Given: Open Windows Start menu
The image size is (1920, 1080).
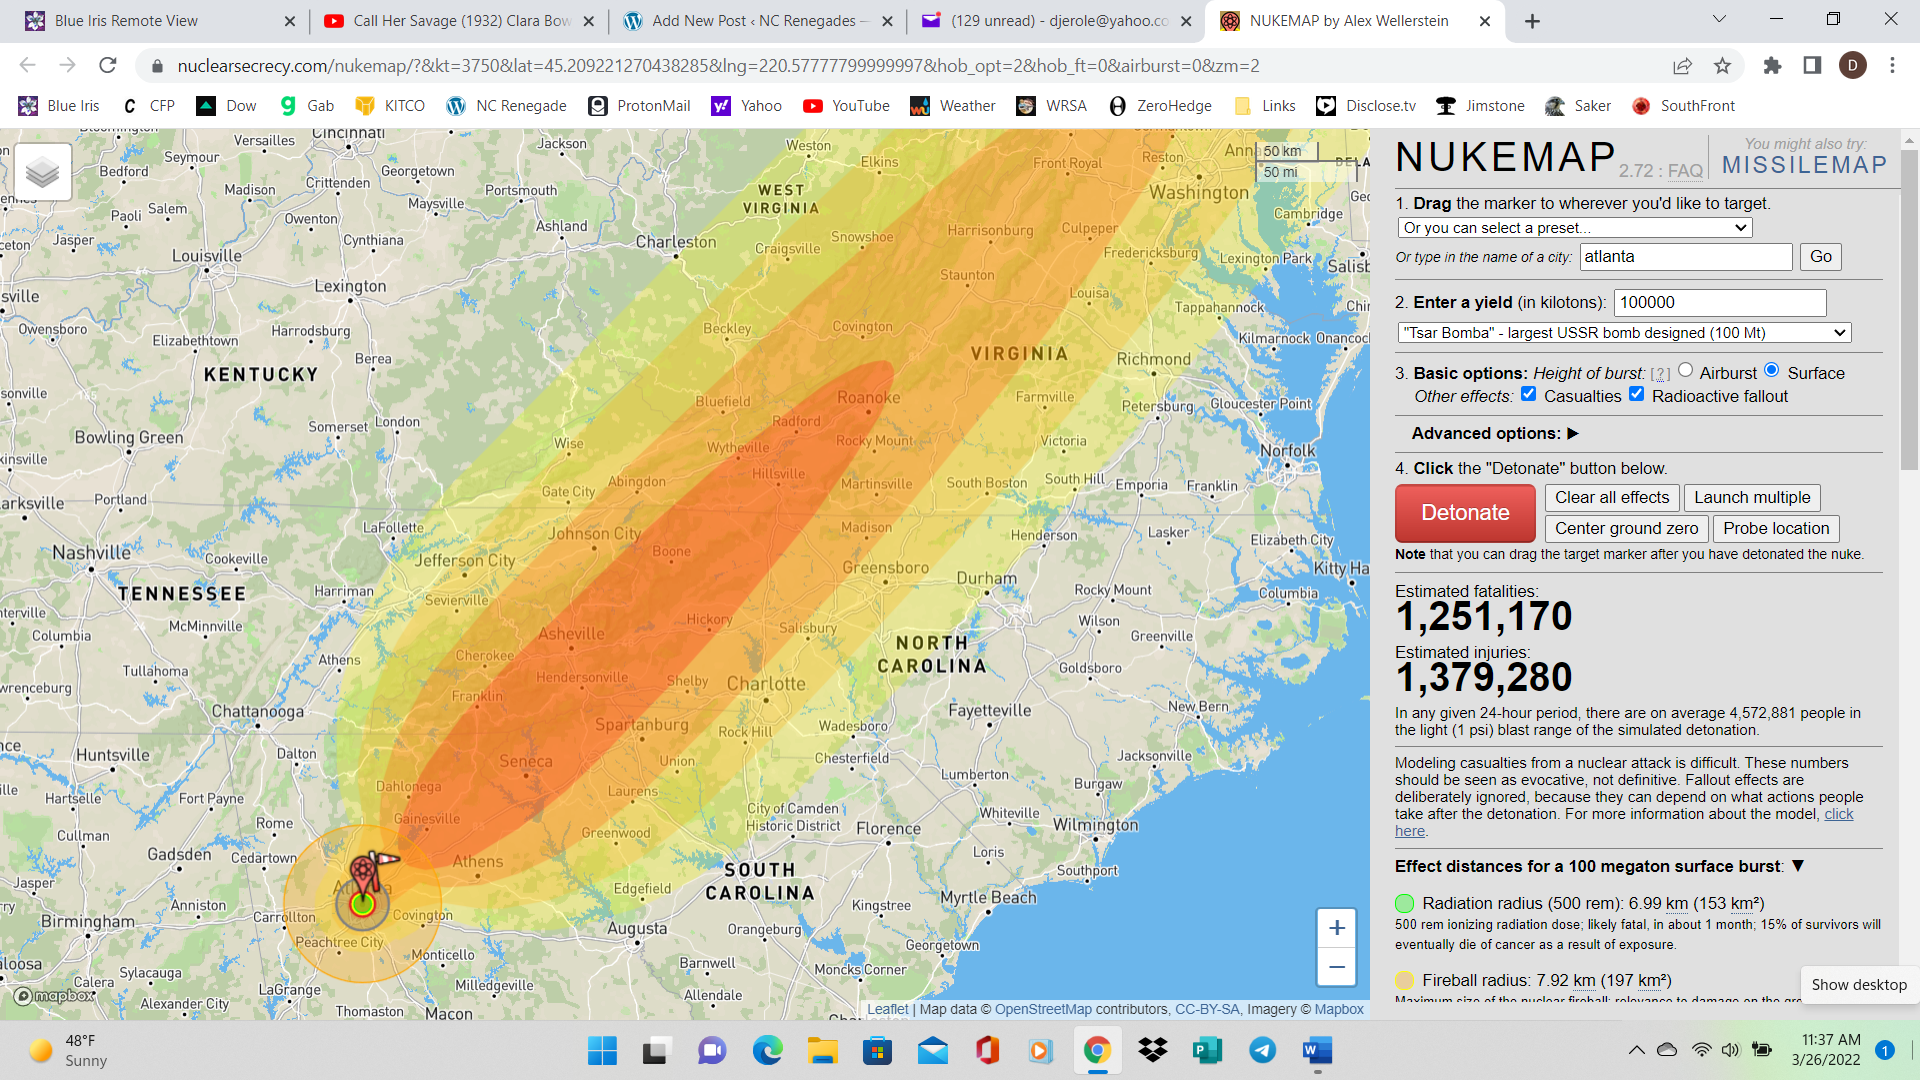Looking at the screenshot, I should (602, 1050).
